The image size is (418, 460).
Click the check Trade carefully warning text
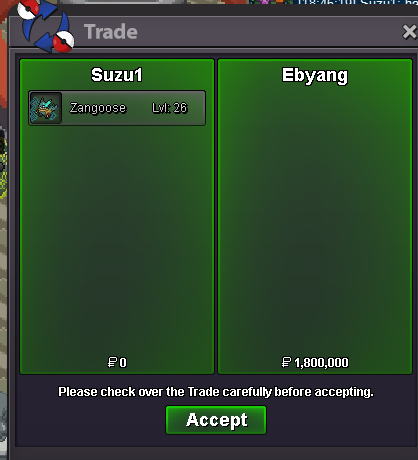tap(216, 392)
